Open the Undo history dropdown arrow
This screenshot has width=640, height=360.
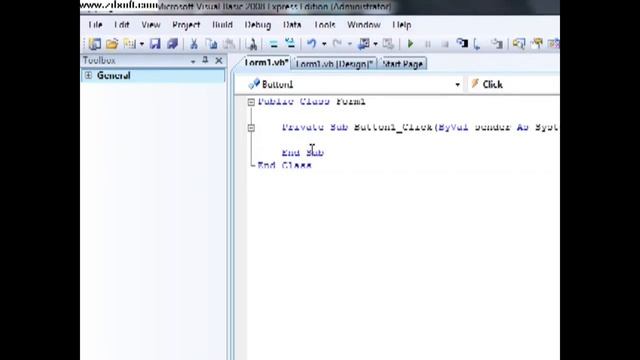pyautogui.click(x=324, y=44)
